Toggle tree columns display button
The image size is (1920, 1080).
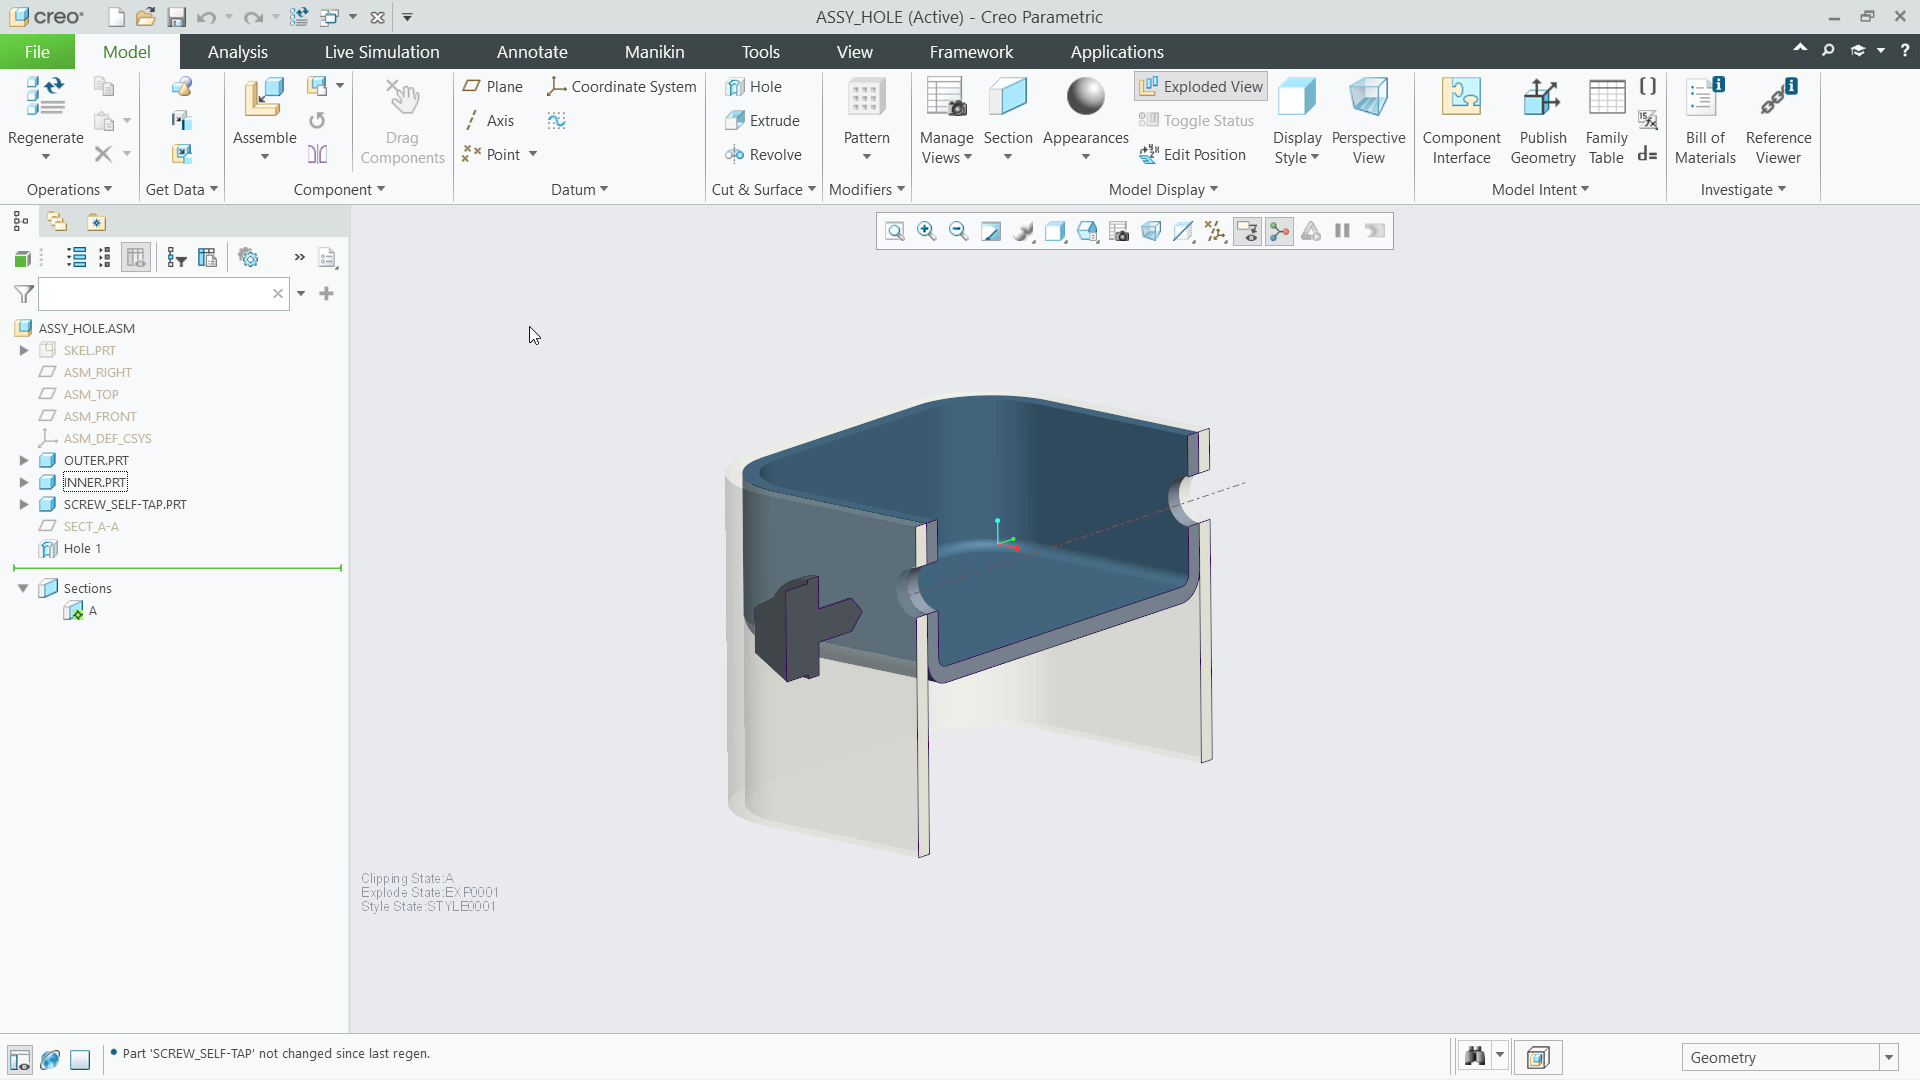coord(136,258)
